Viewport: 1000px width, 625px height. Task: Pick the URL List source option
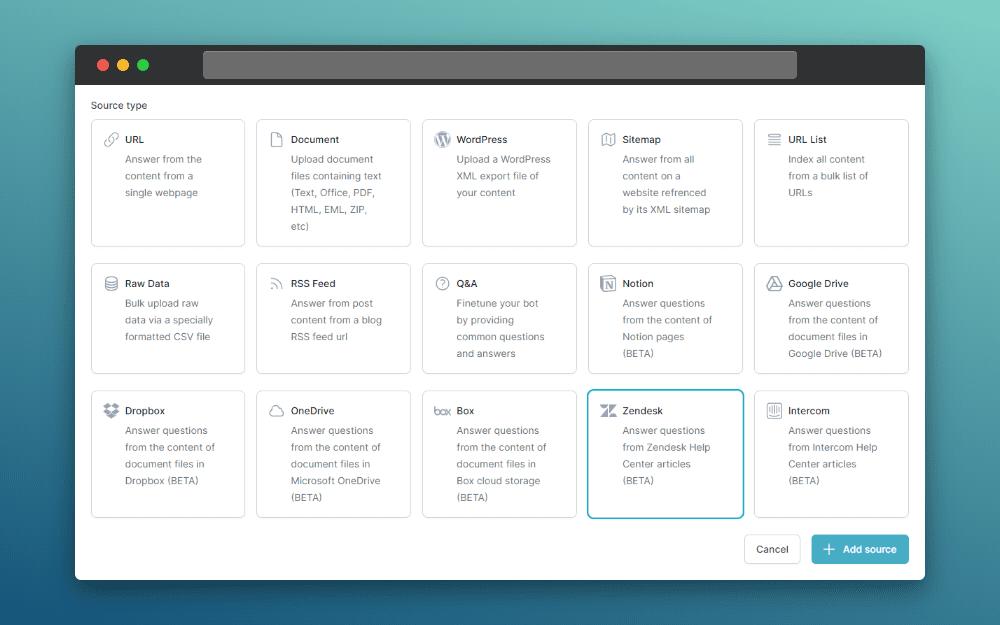click(831, 183)
